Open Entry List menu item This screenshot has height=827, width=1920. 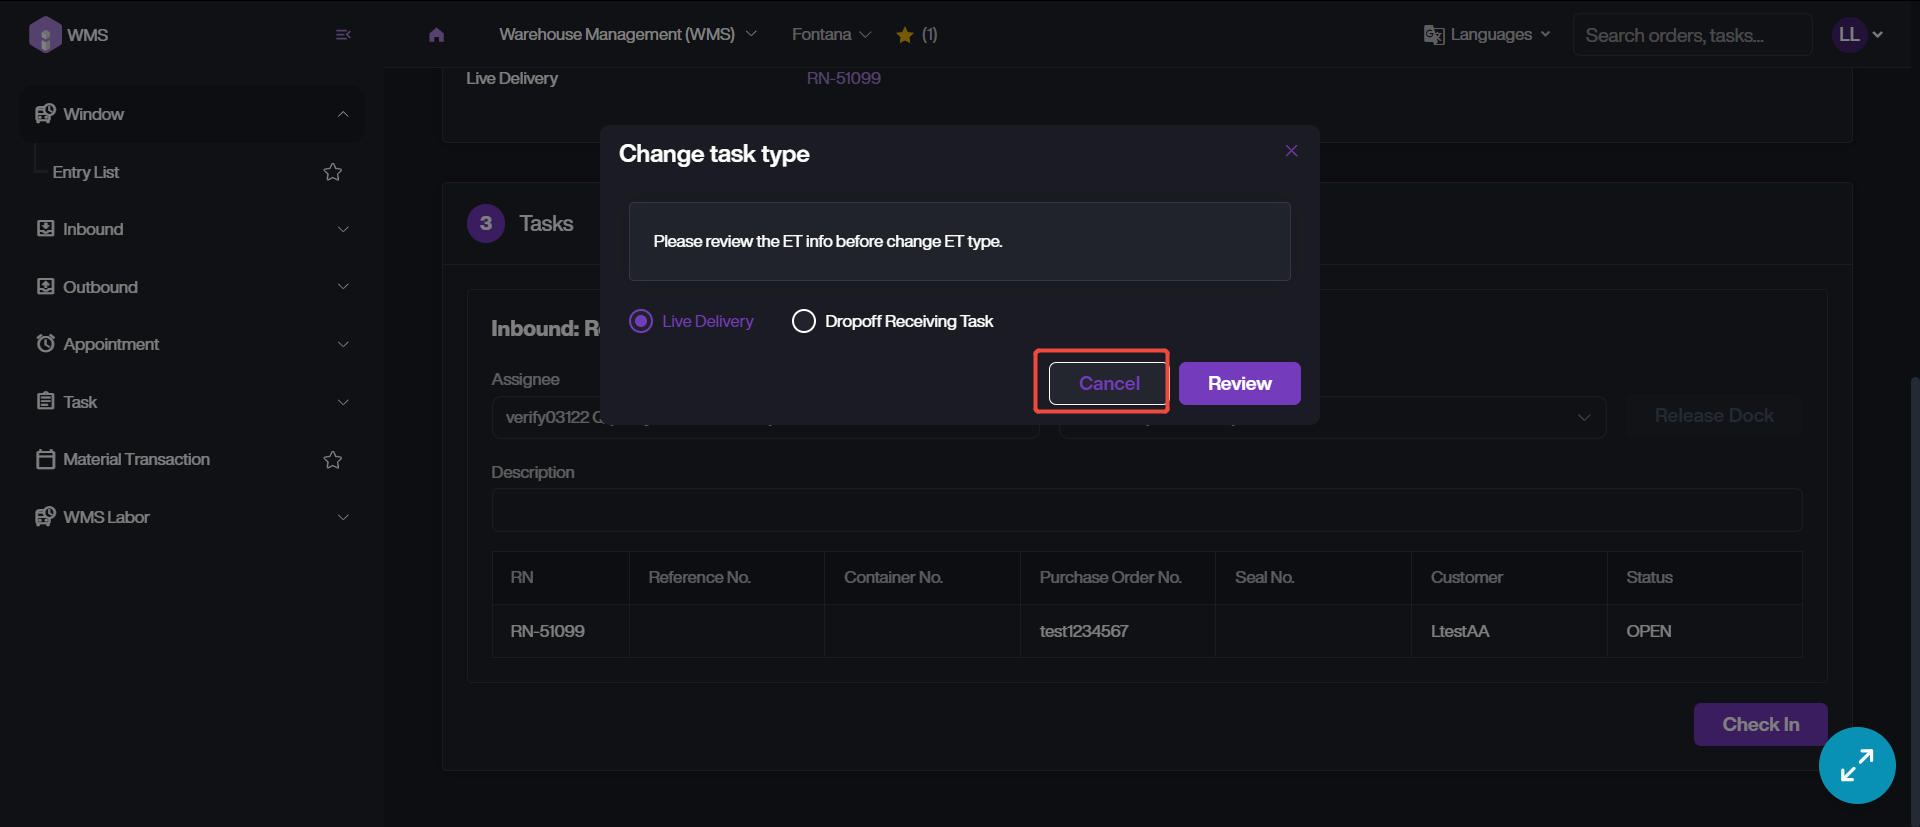[x=86, y=172]
